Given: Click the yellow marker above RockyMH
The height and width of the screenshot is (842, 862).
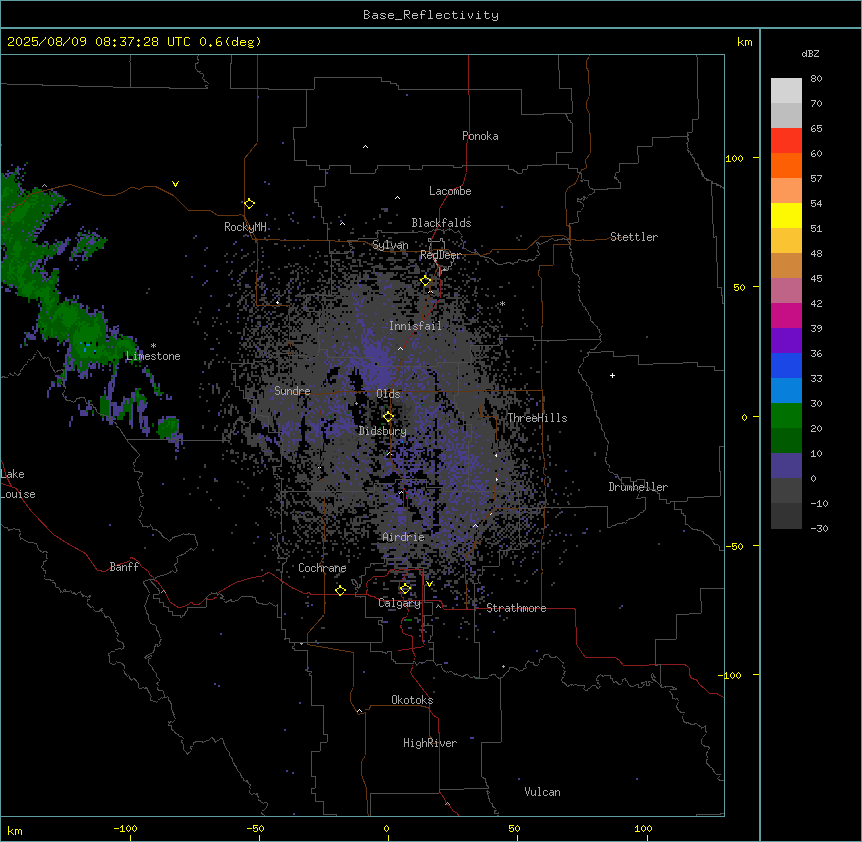Looking at the screenshot, I should (x=249, y=203).
